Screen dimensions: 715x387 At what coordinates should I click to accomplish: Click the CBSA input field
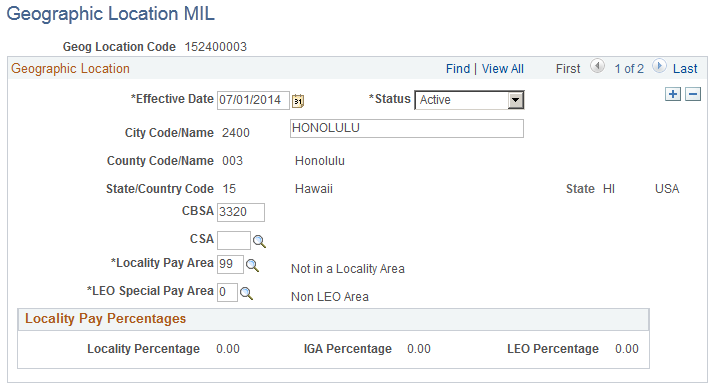241,212
